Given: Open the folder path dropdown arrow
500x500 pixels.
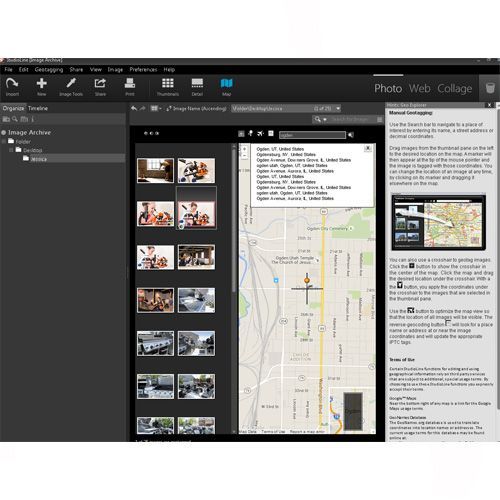Looking at the screenshot, I should [338, 108].
